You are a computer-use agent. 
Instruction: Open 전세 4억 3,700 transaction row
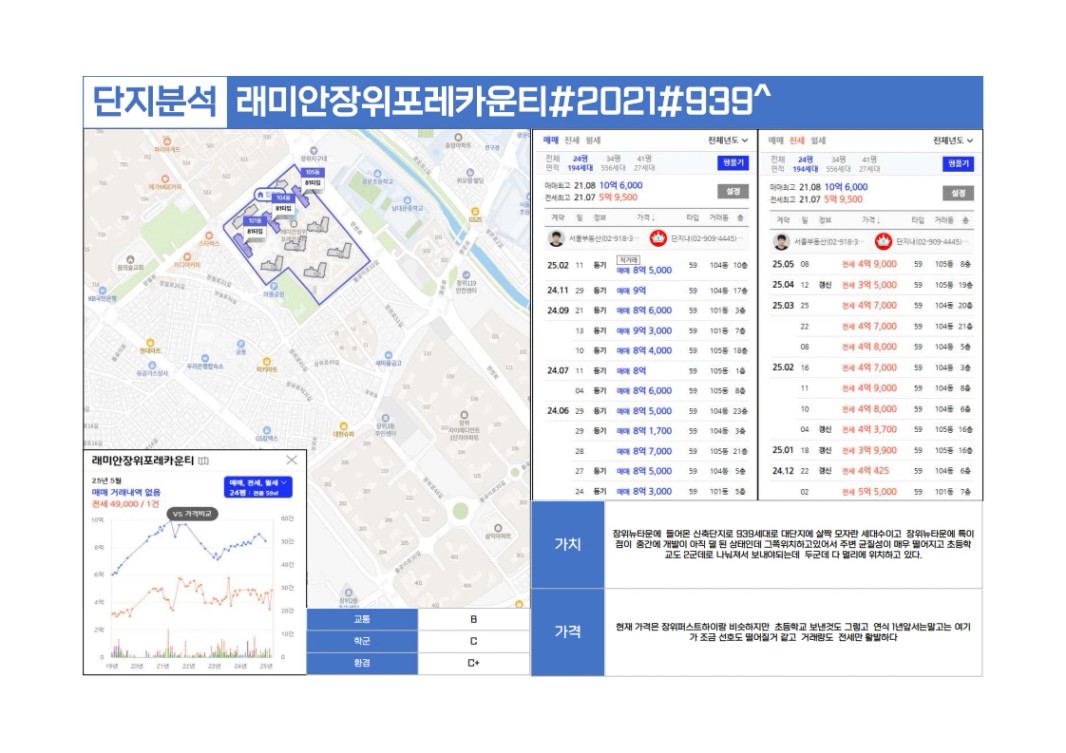[872, 430]
